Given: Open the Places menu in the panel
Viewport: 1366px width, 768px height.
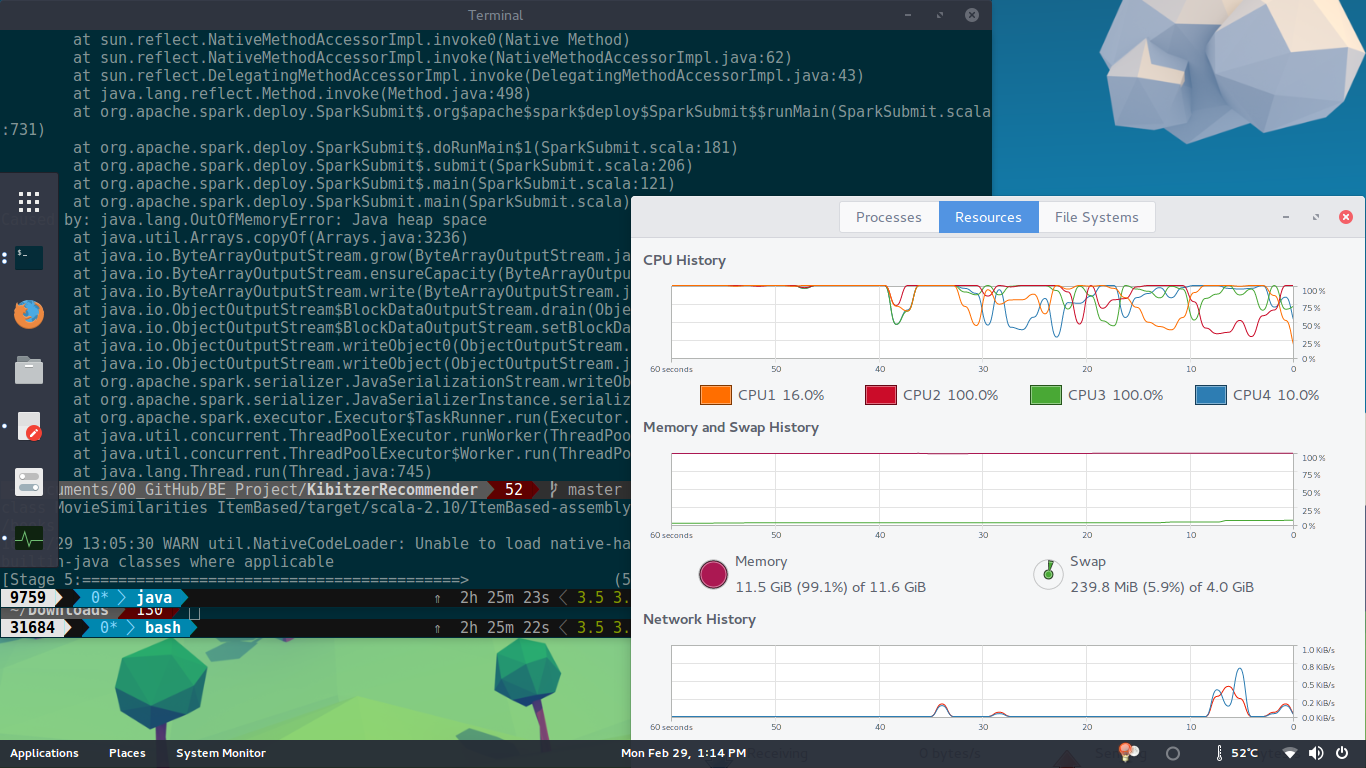Looking at the screenshot, I should (x=127, y=753).
